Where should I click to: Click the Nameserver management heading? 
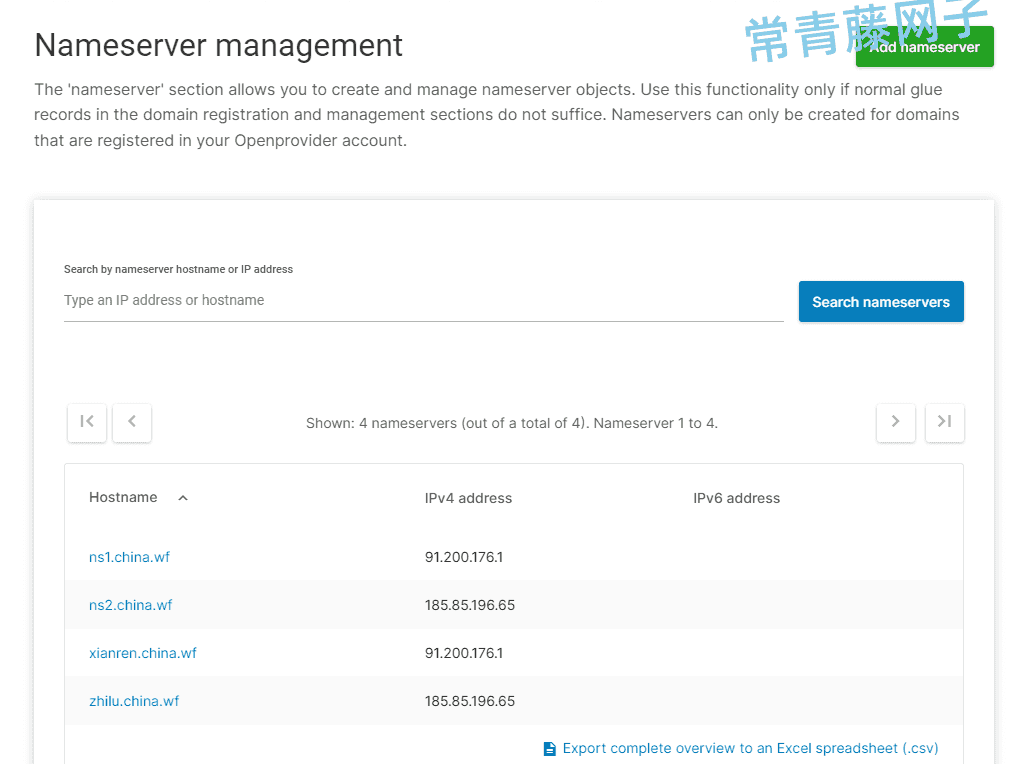click(218, 45)
